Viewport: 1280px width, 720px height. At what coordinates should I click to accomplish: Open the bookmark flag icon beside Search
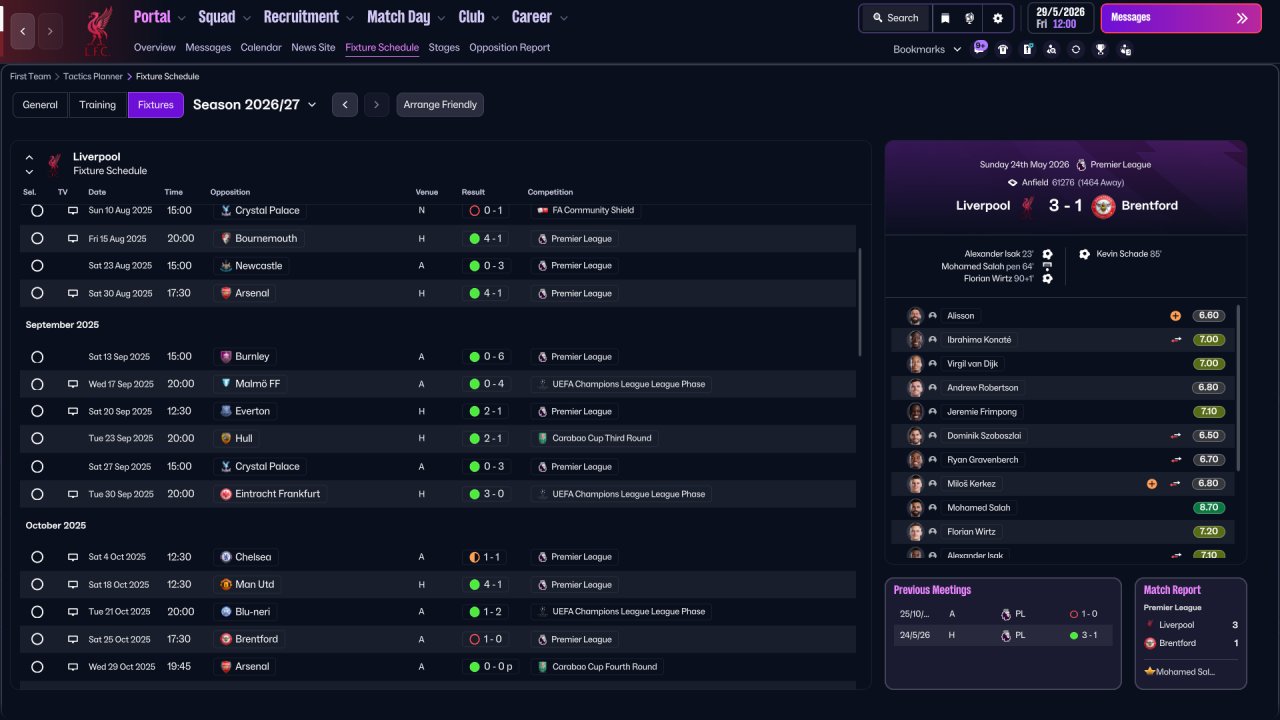(946, 18)
